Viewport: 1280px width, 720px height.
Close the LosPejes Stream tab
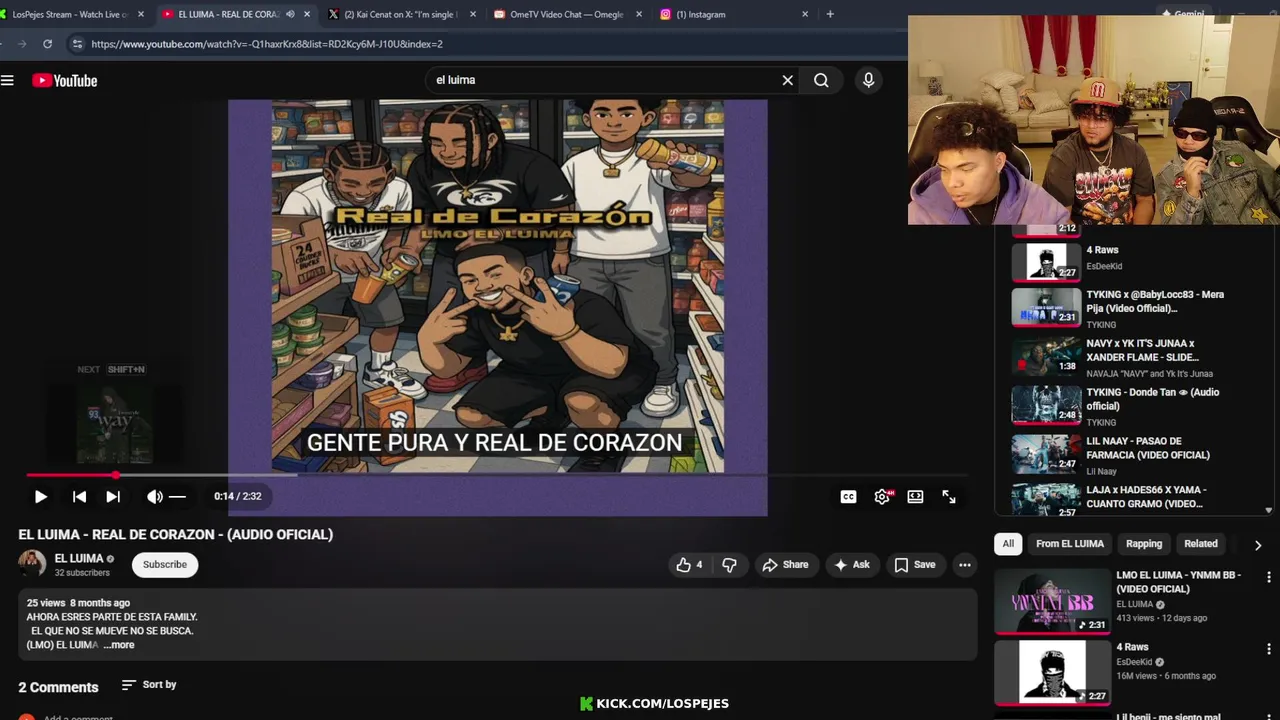coord(140,14)
